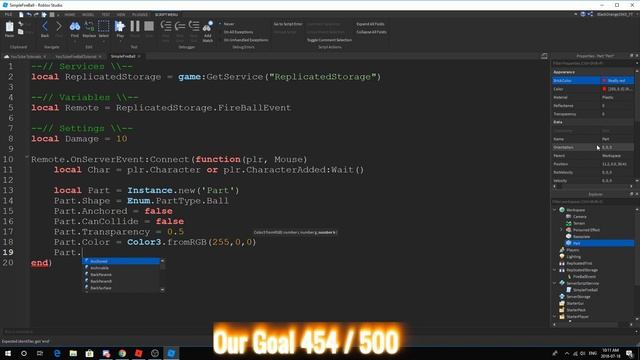Click the undo arrow in quick access bar
The width and height of the screenshot is (640, 360).
pos(29,15)
